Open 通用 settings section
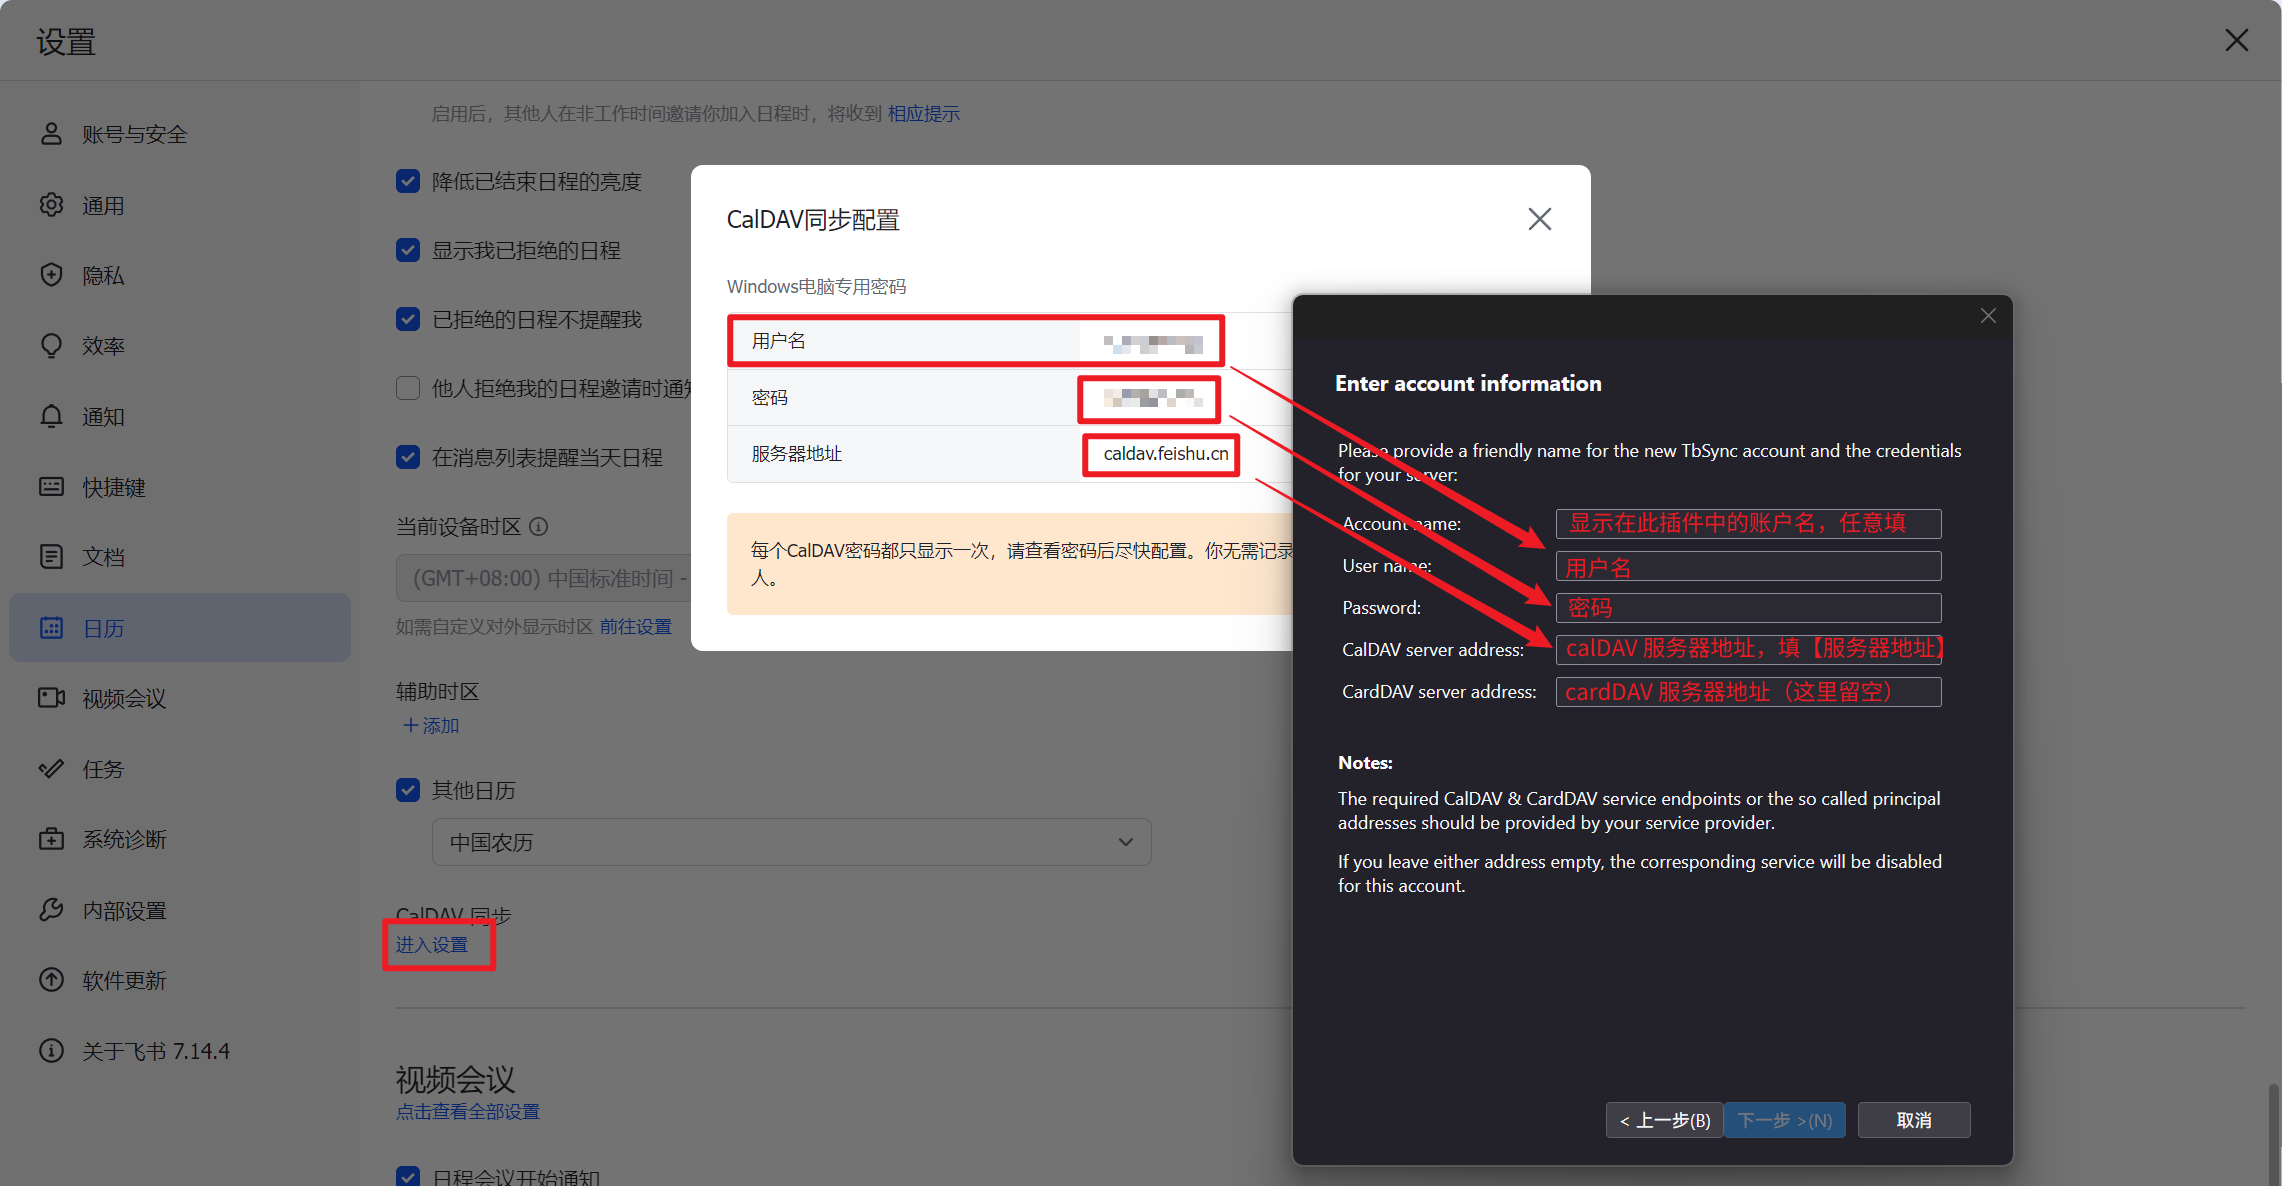 coord(180,205)
